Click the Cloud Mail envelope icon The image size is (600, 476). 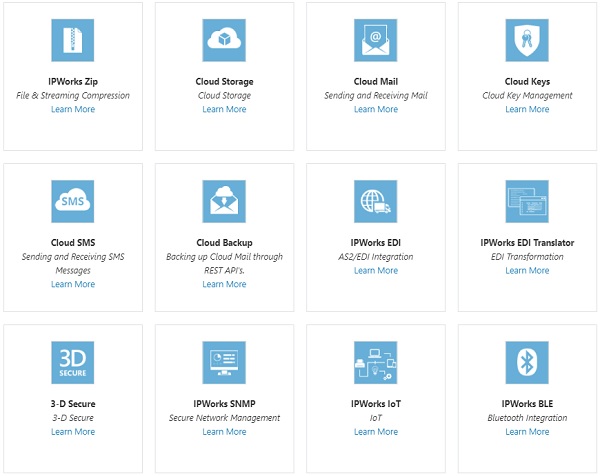click(376, 40)
